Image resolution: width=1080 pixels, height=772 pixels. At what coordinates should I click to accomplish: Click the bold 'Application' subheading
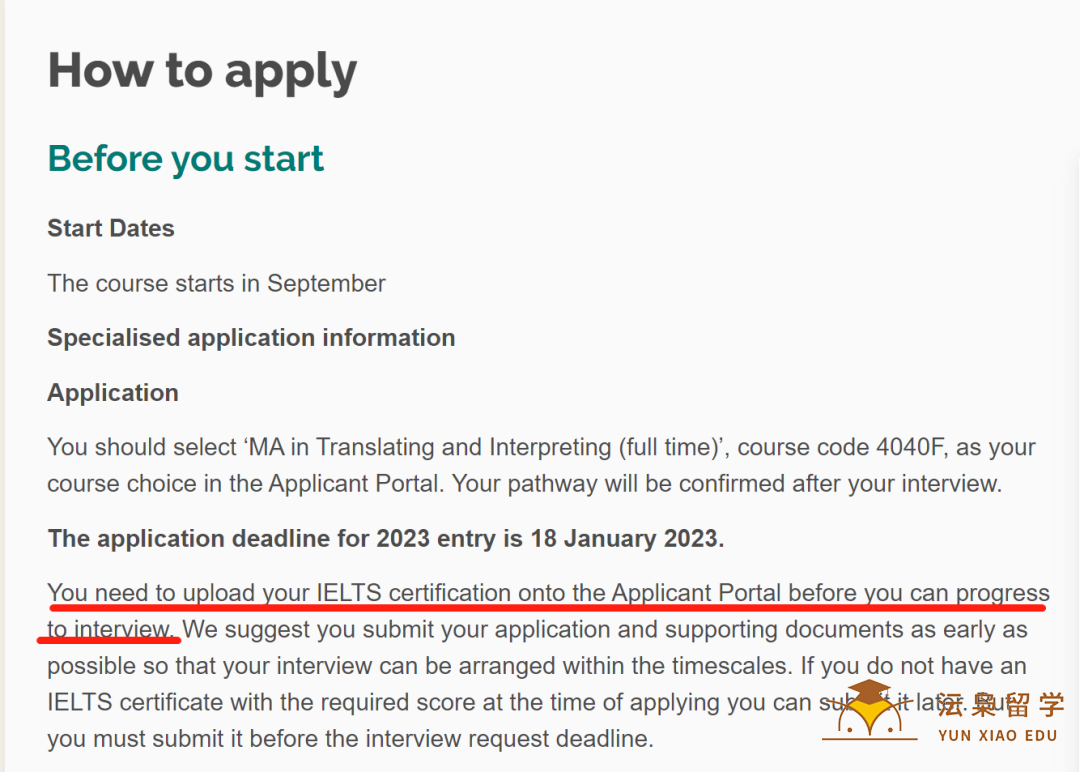[113, 393]
